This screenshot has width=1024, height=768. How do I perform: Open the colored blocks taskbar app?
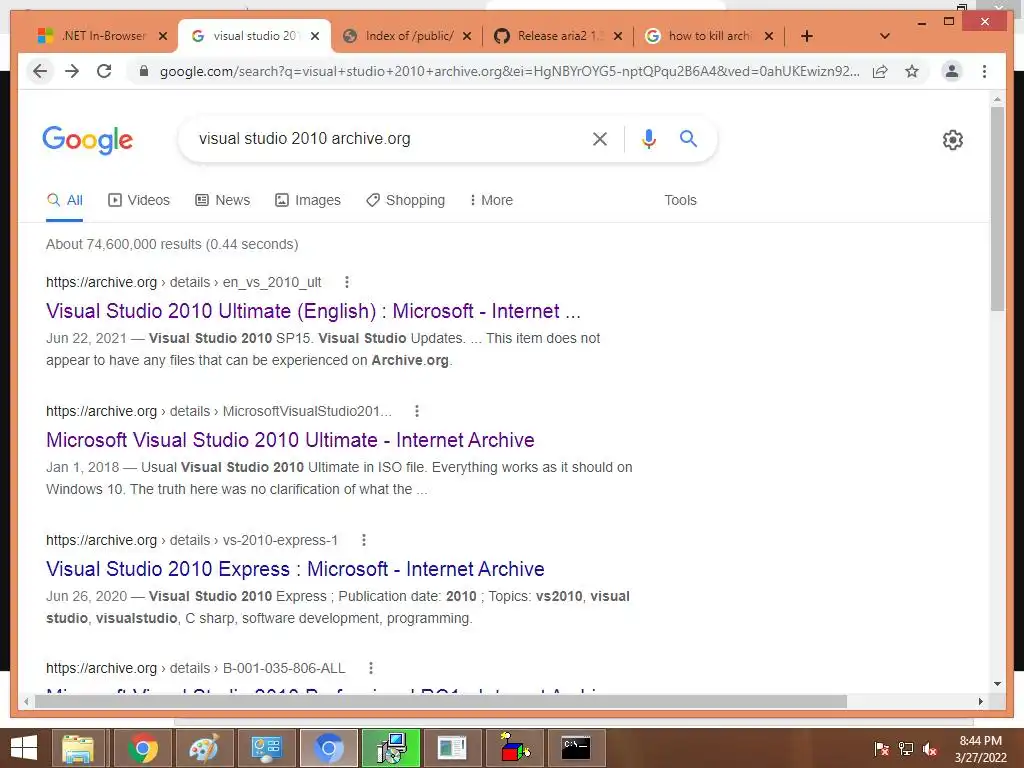[x=515, y=748]
